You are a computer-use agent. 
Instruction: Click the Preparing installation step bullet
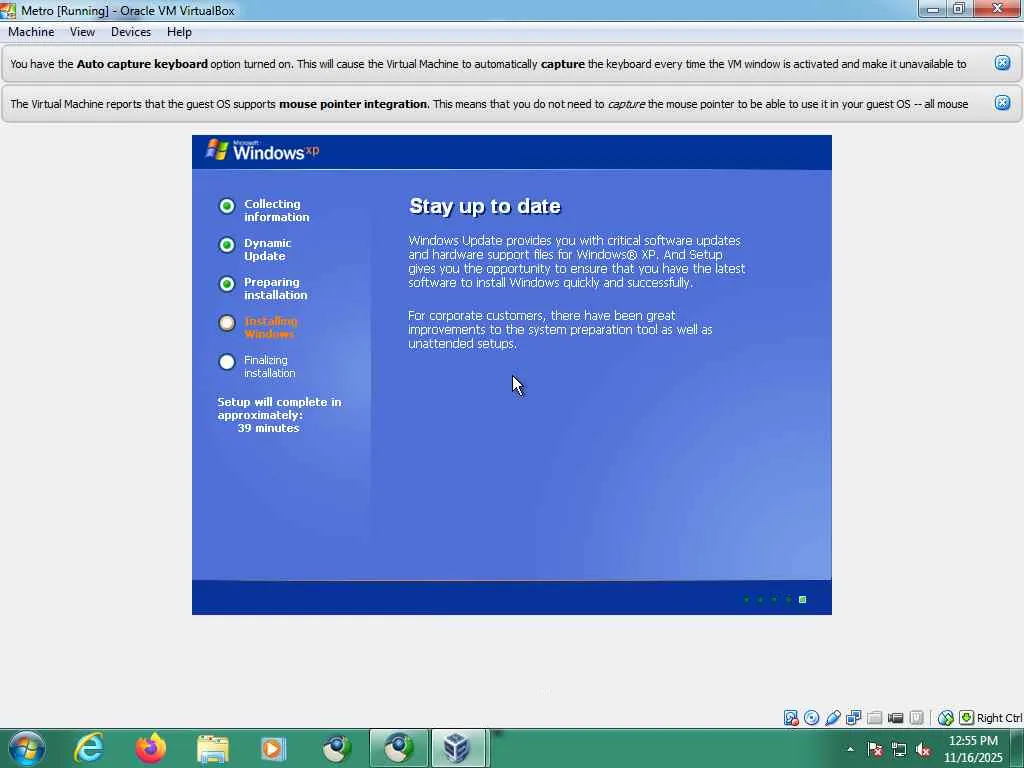(227, 284)
